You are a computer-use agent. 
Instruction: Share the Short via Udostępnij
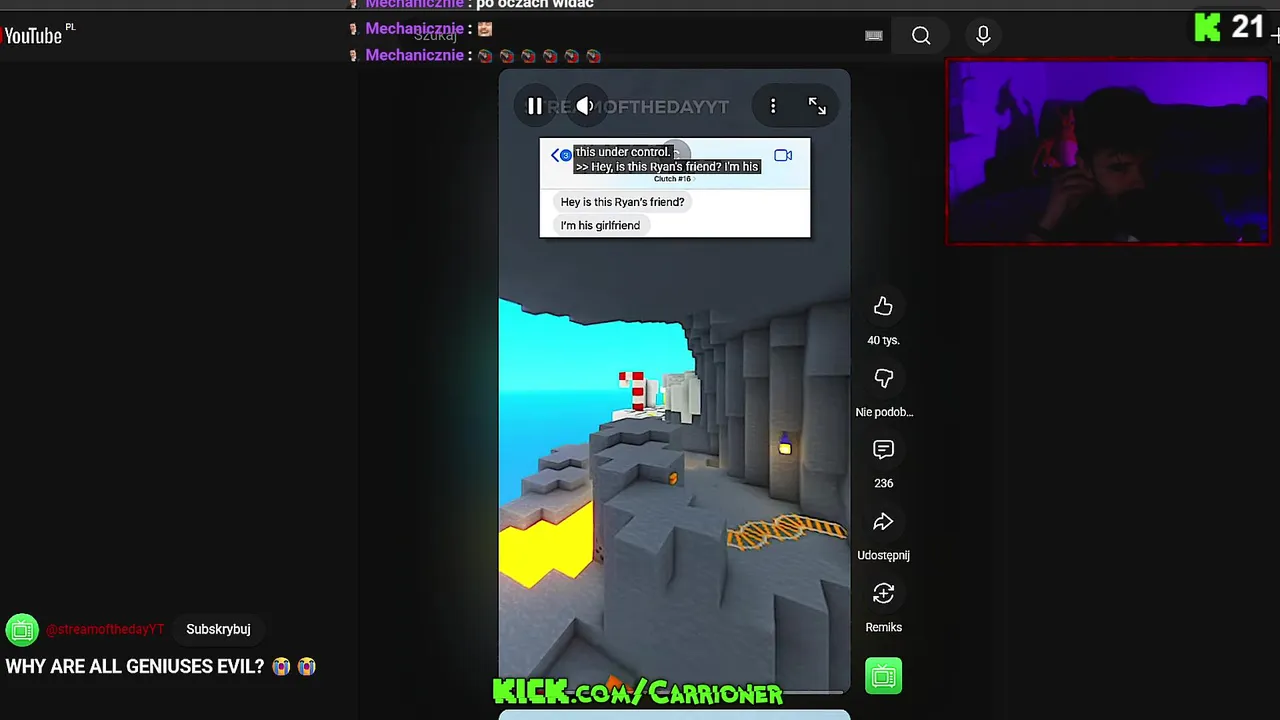point(883,522)
